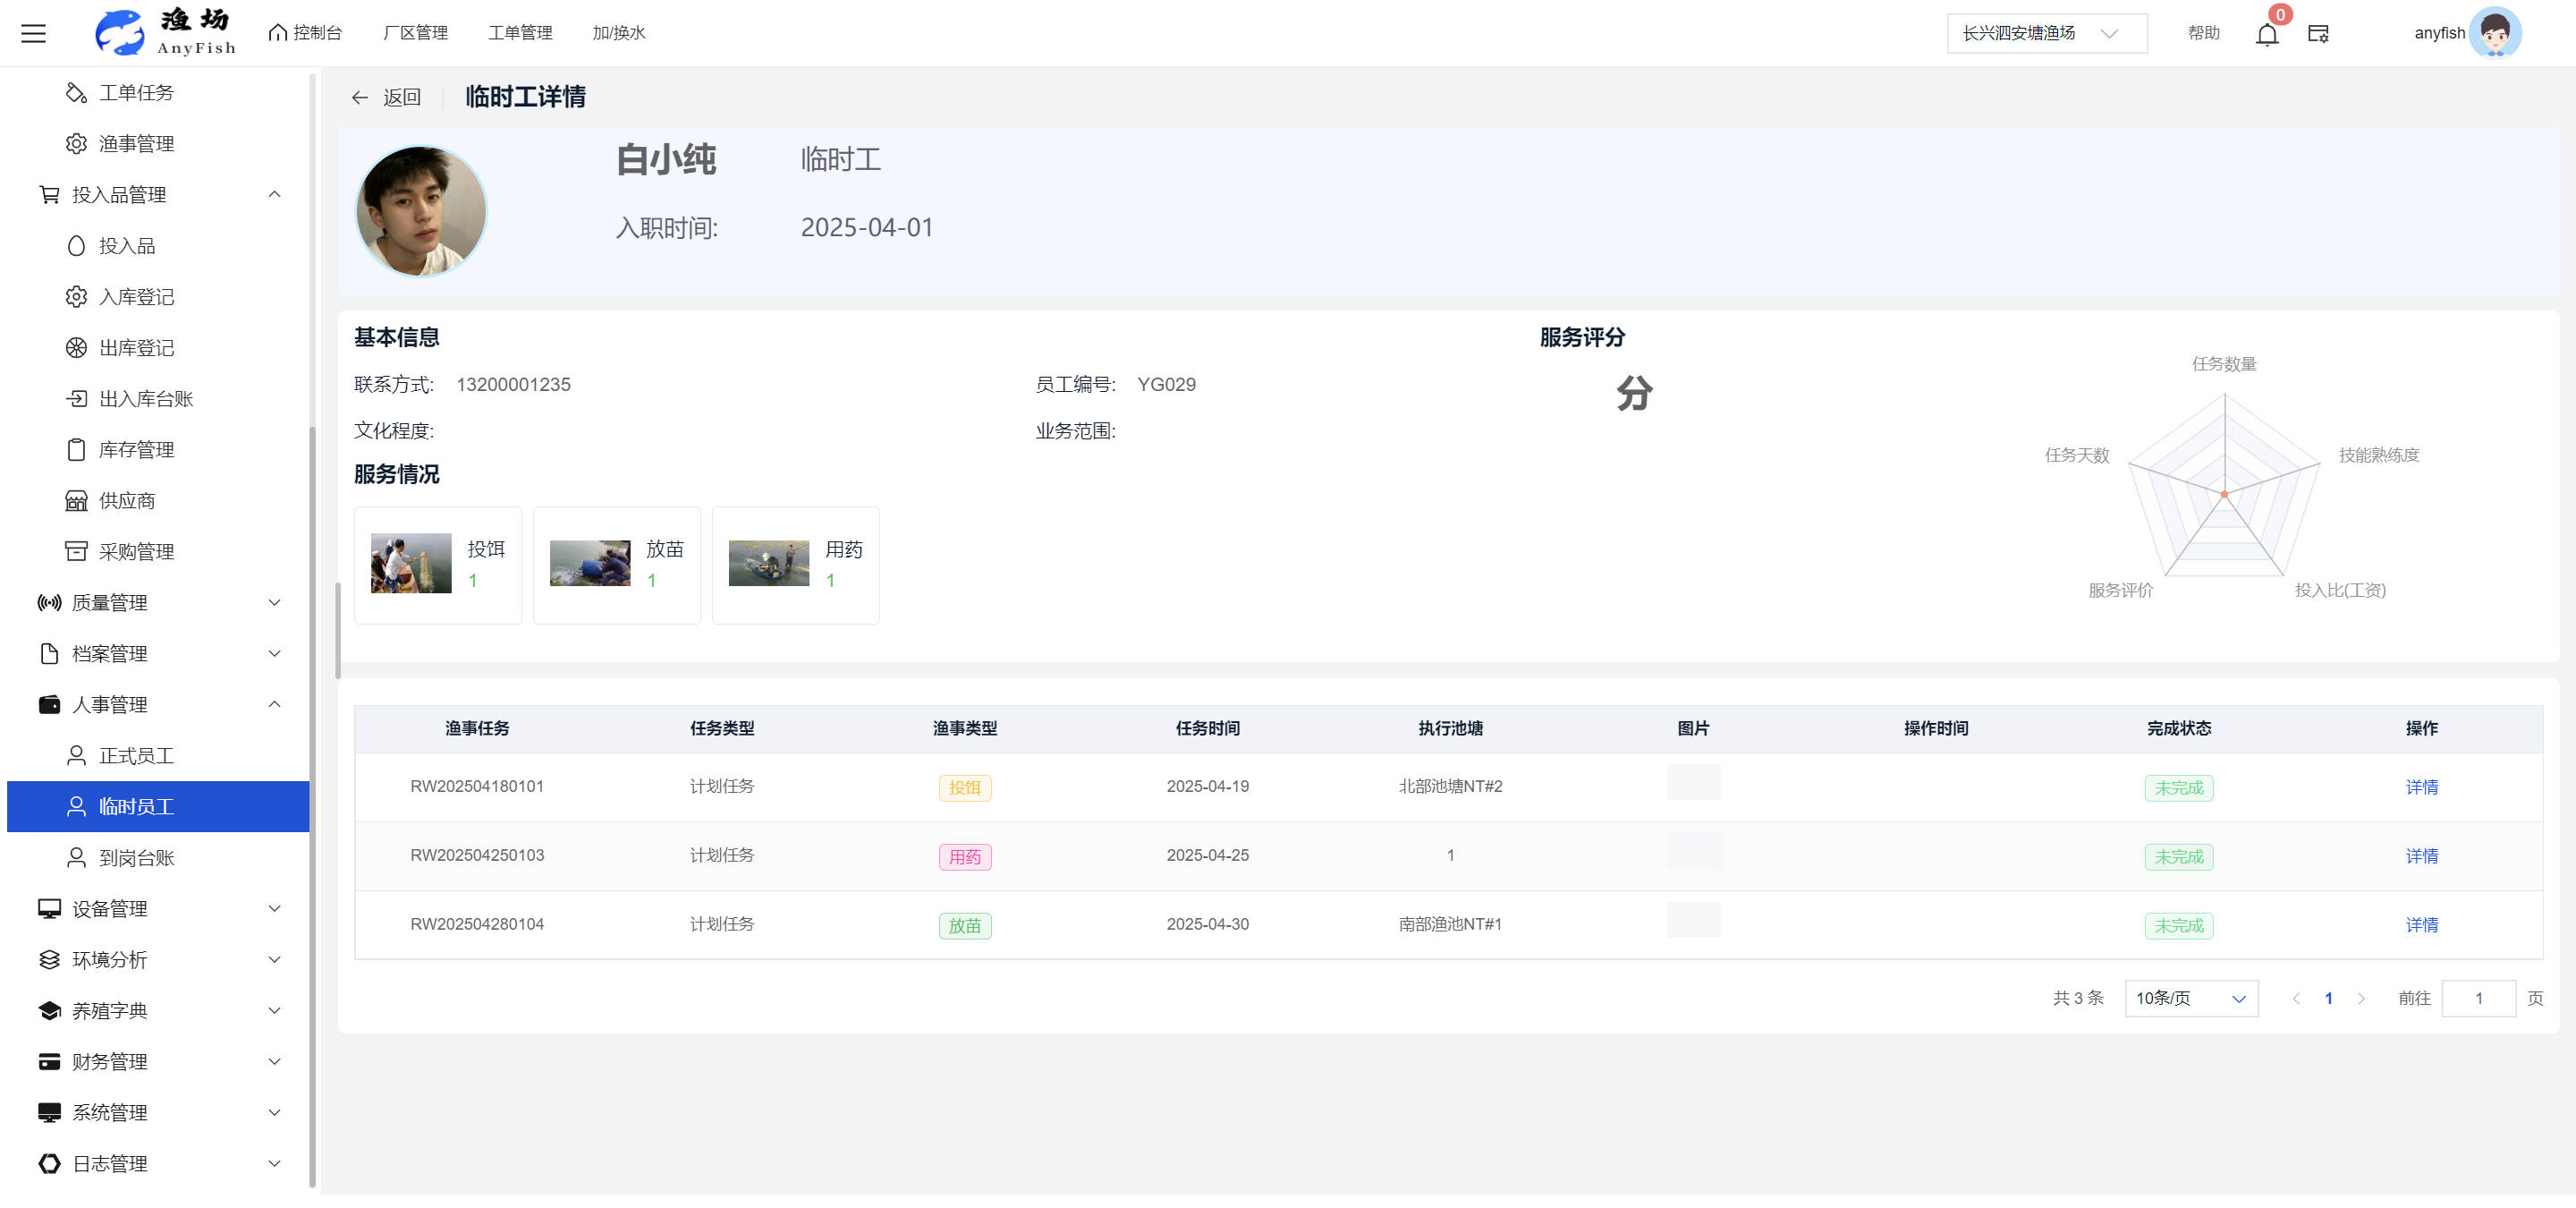Click the hamburger menu icon
This screenshot has height=1208, width=2576.
click(x=33, y=33)
